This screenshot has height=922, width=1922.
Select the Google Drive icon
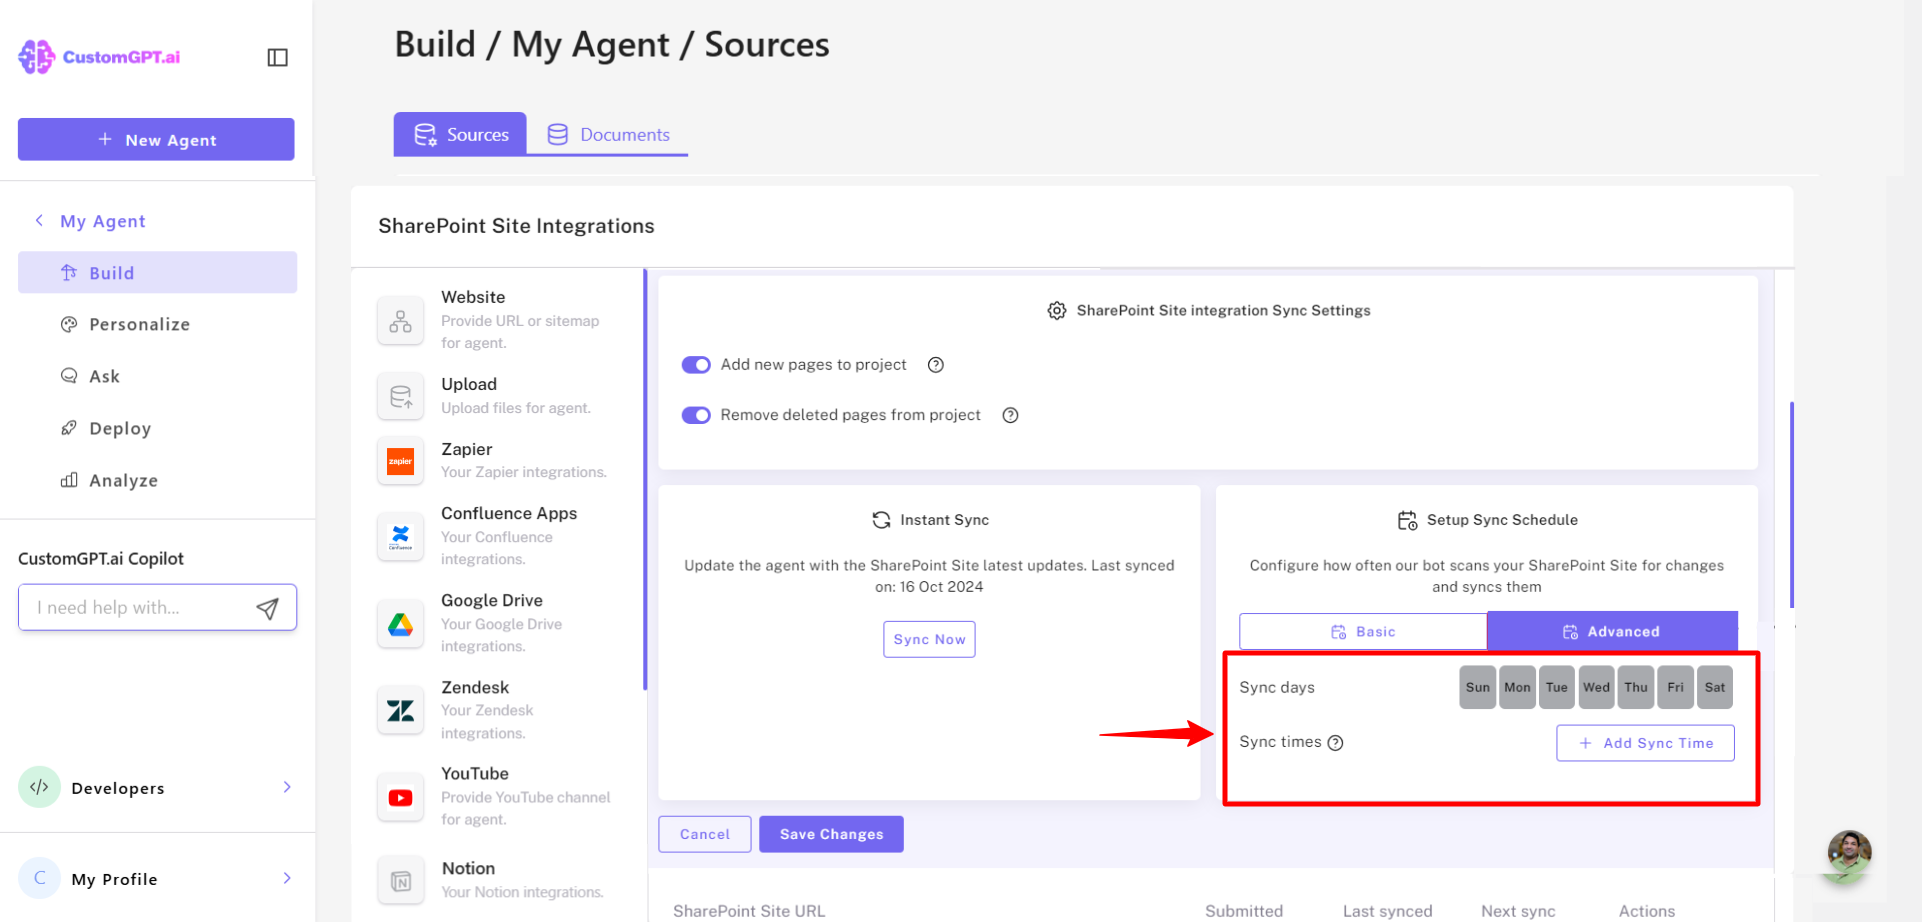(401, 625)
